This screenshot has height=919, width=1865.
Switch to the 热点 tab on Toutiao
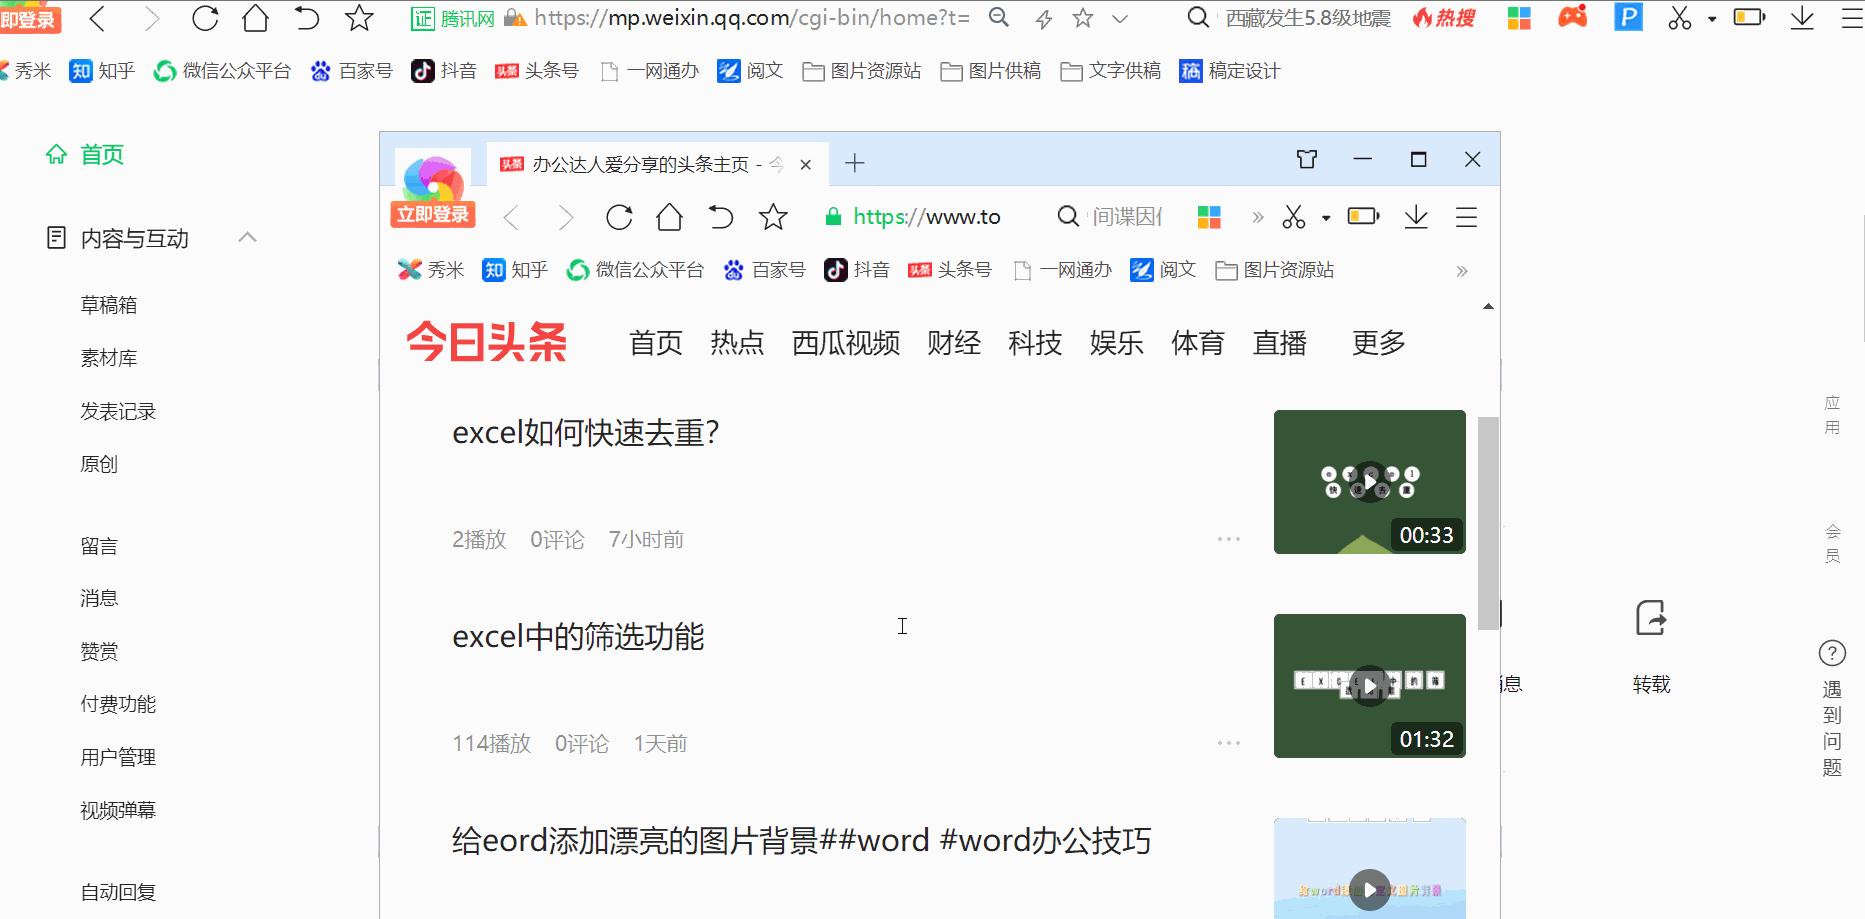coord(737,343)
